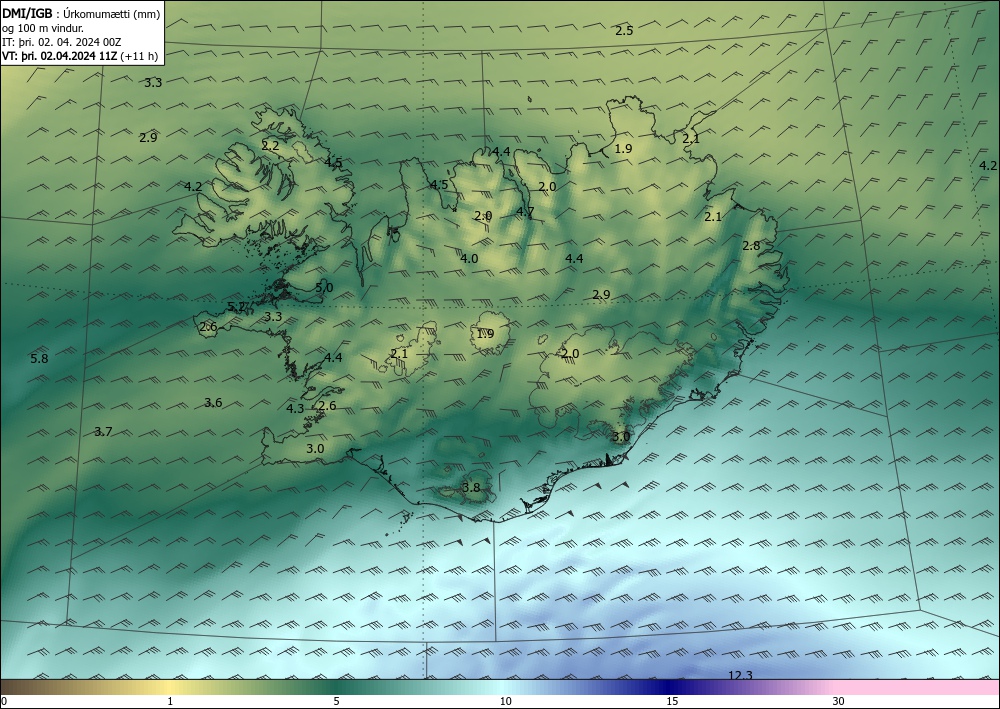Click the 5.8 value over the ocean
Viewport: 1000px width, 709px height.
[x=40, y=359]
